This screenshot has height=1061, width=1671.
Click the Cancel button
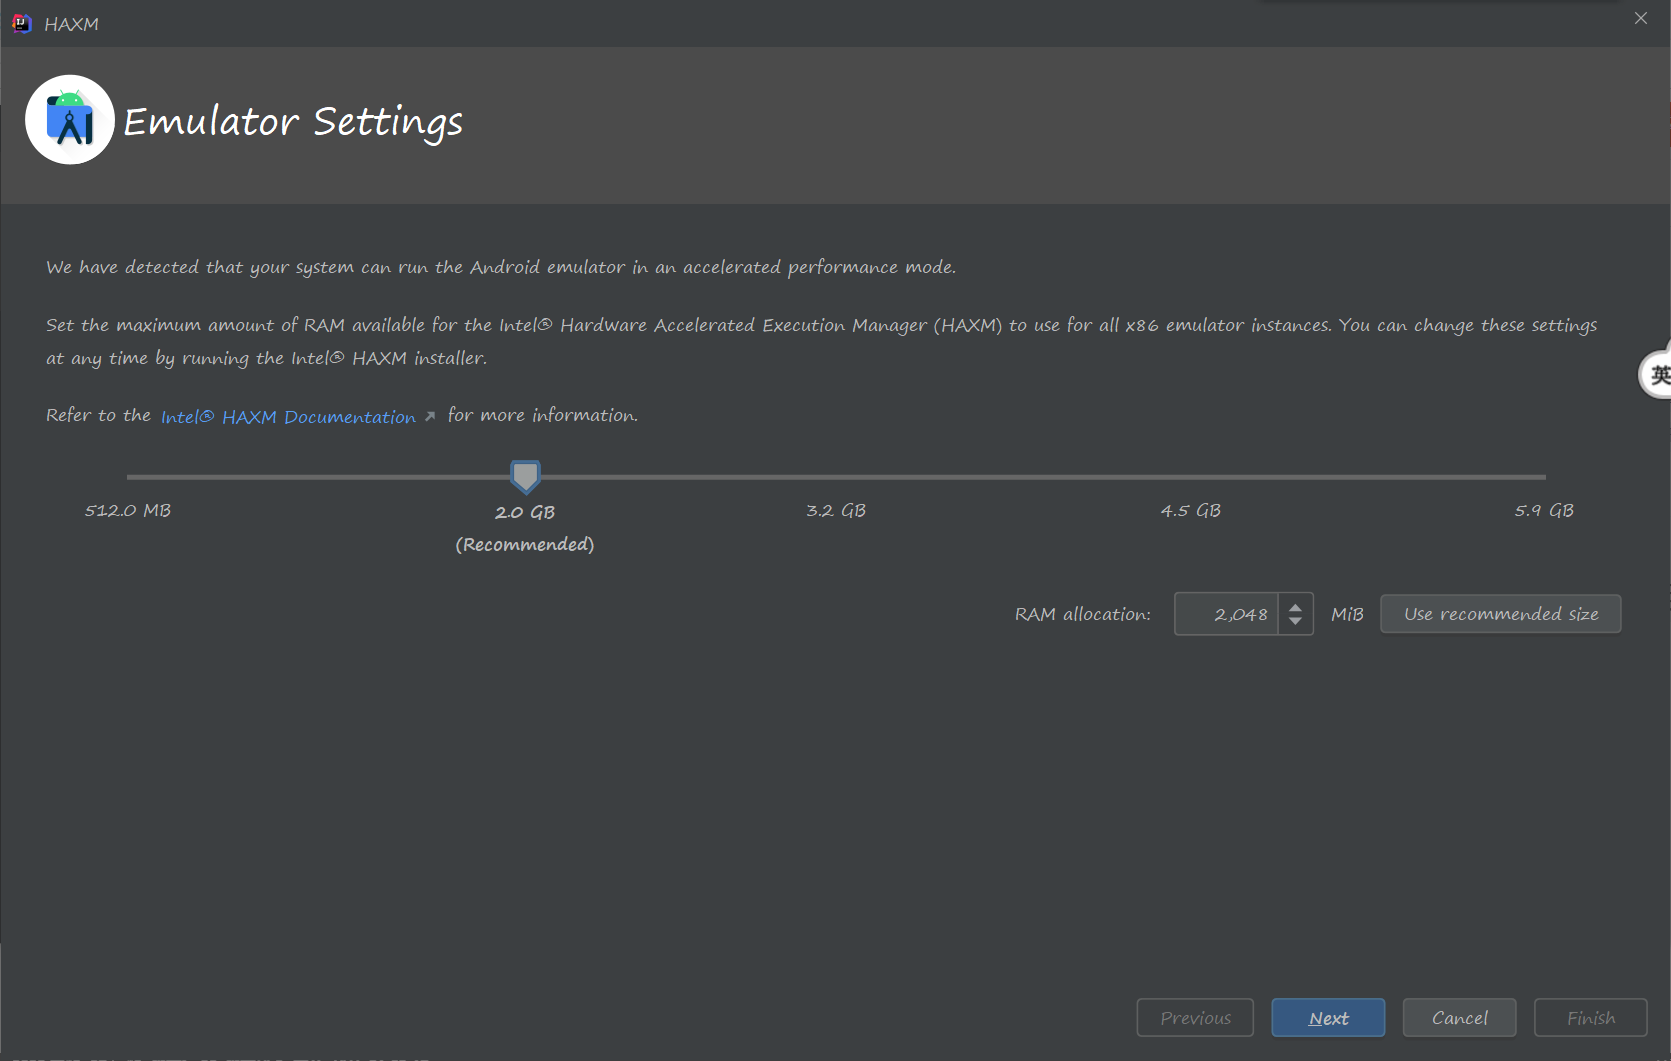coord(1459,1018)
